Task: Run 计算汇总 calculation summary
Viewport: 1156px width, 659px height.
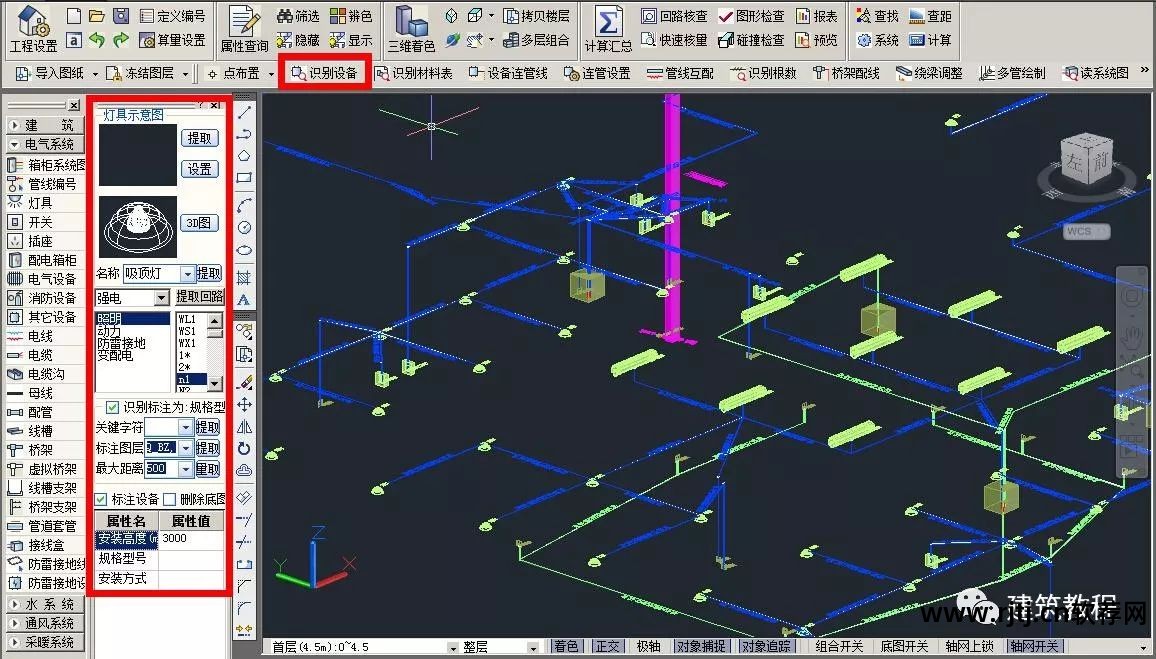Action: coord(608,28)
